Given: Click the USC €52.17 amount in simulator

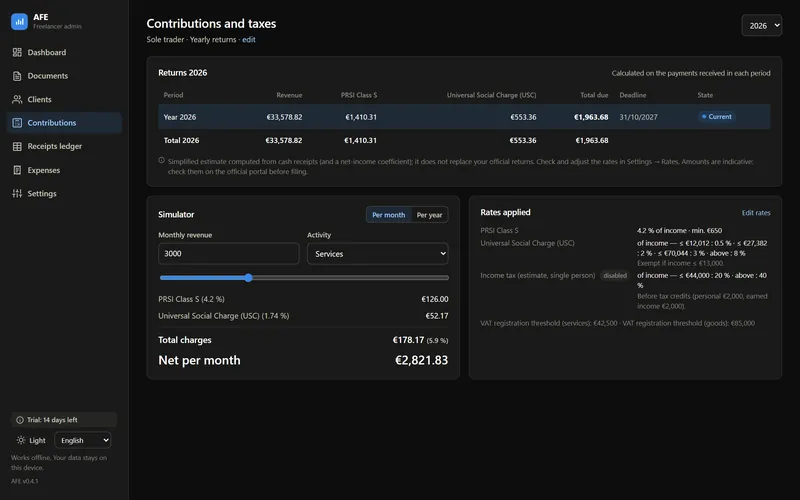Looking at the screenshot, I should click(437, 316).
